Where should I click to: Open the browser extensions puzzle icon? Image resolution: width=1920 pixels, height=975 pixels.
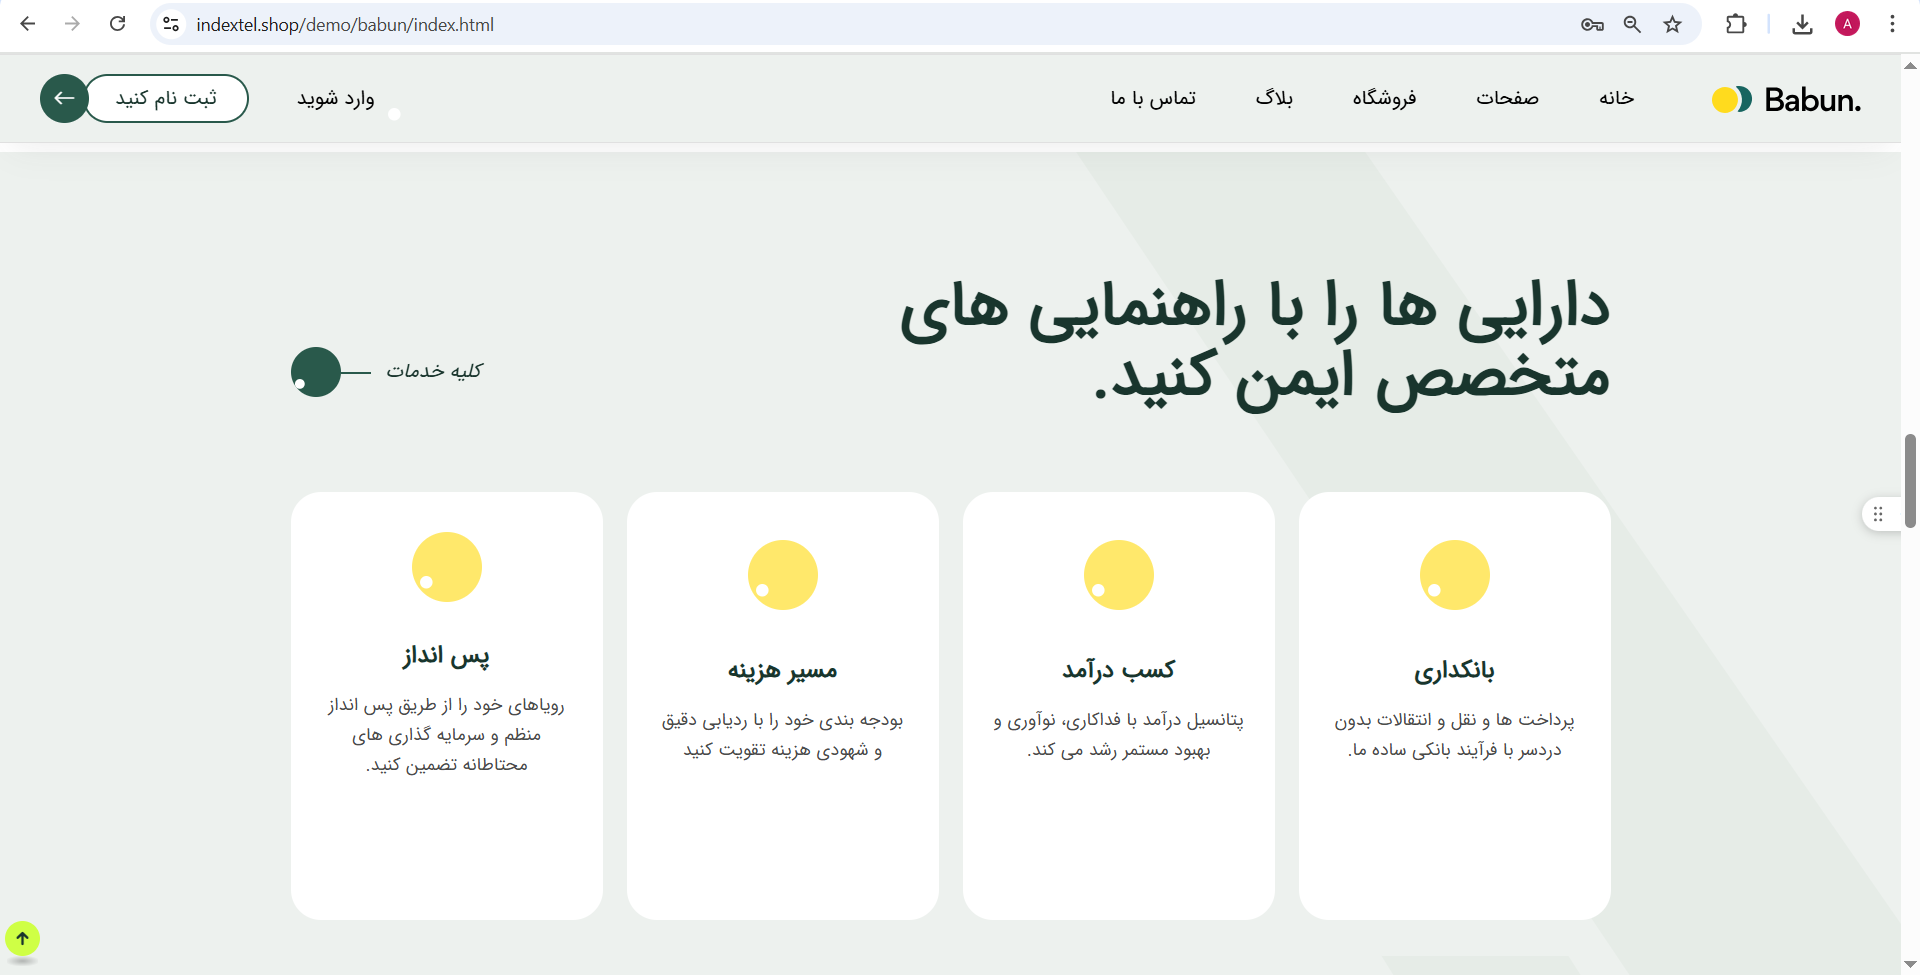point(1736,24)
